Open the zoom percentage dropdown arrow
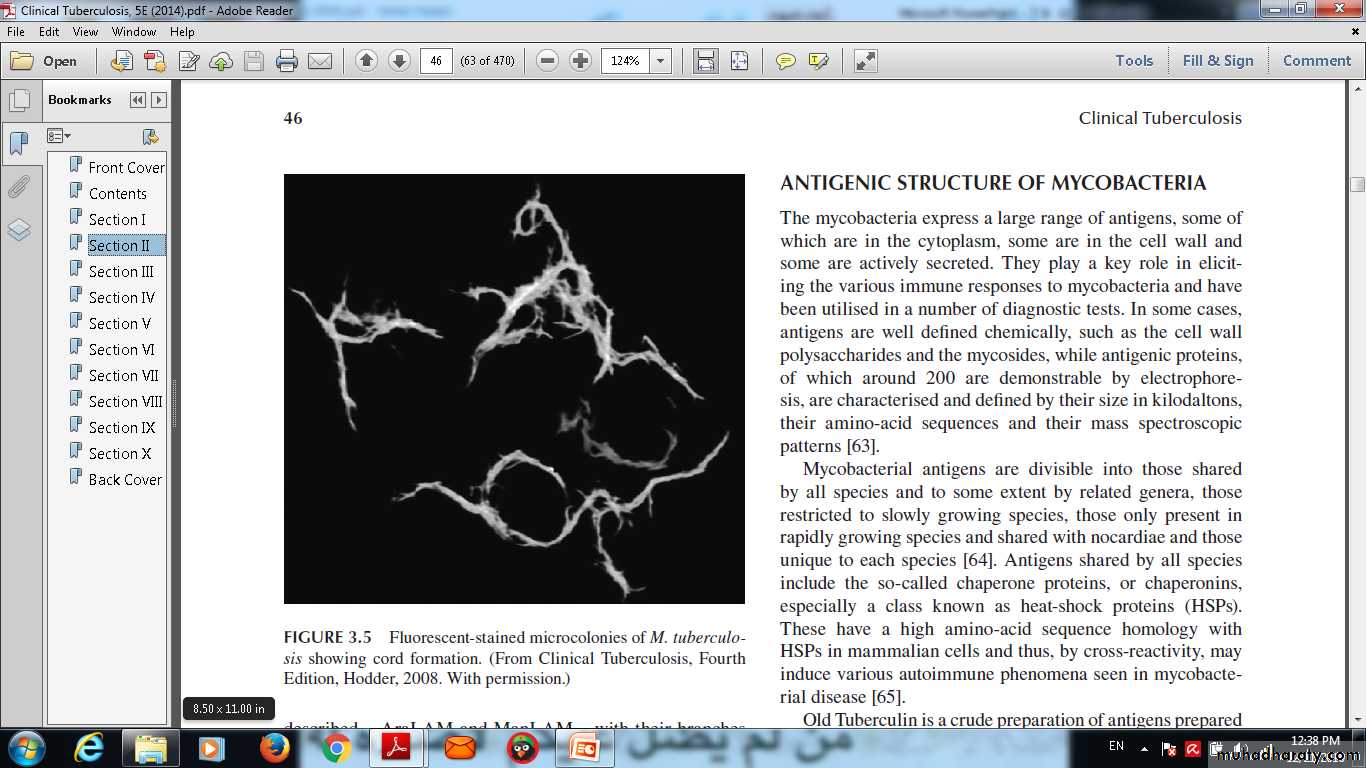The height and width of the screenshot is (768, 1366). 660,61
